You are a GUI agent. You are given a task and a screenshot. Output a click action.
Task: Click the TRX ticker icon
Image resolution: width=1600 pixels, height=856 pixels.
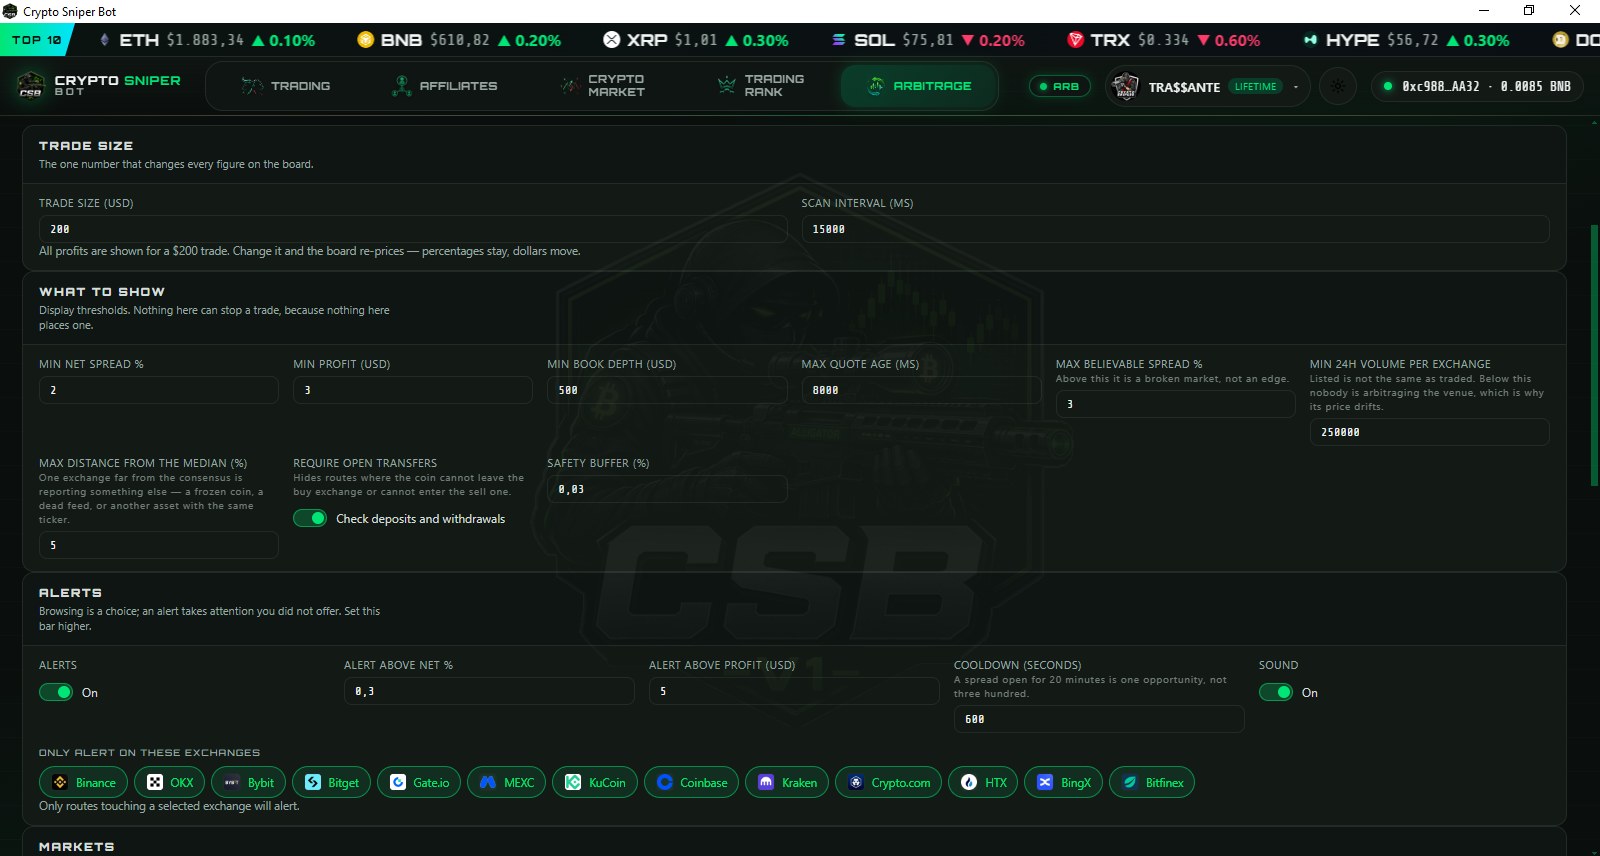click(1076, 40)
